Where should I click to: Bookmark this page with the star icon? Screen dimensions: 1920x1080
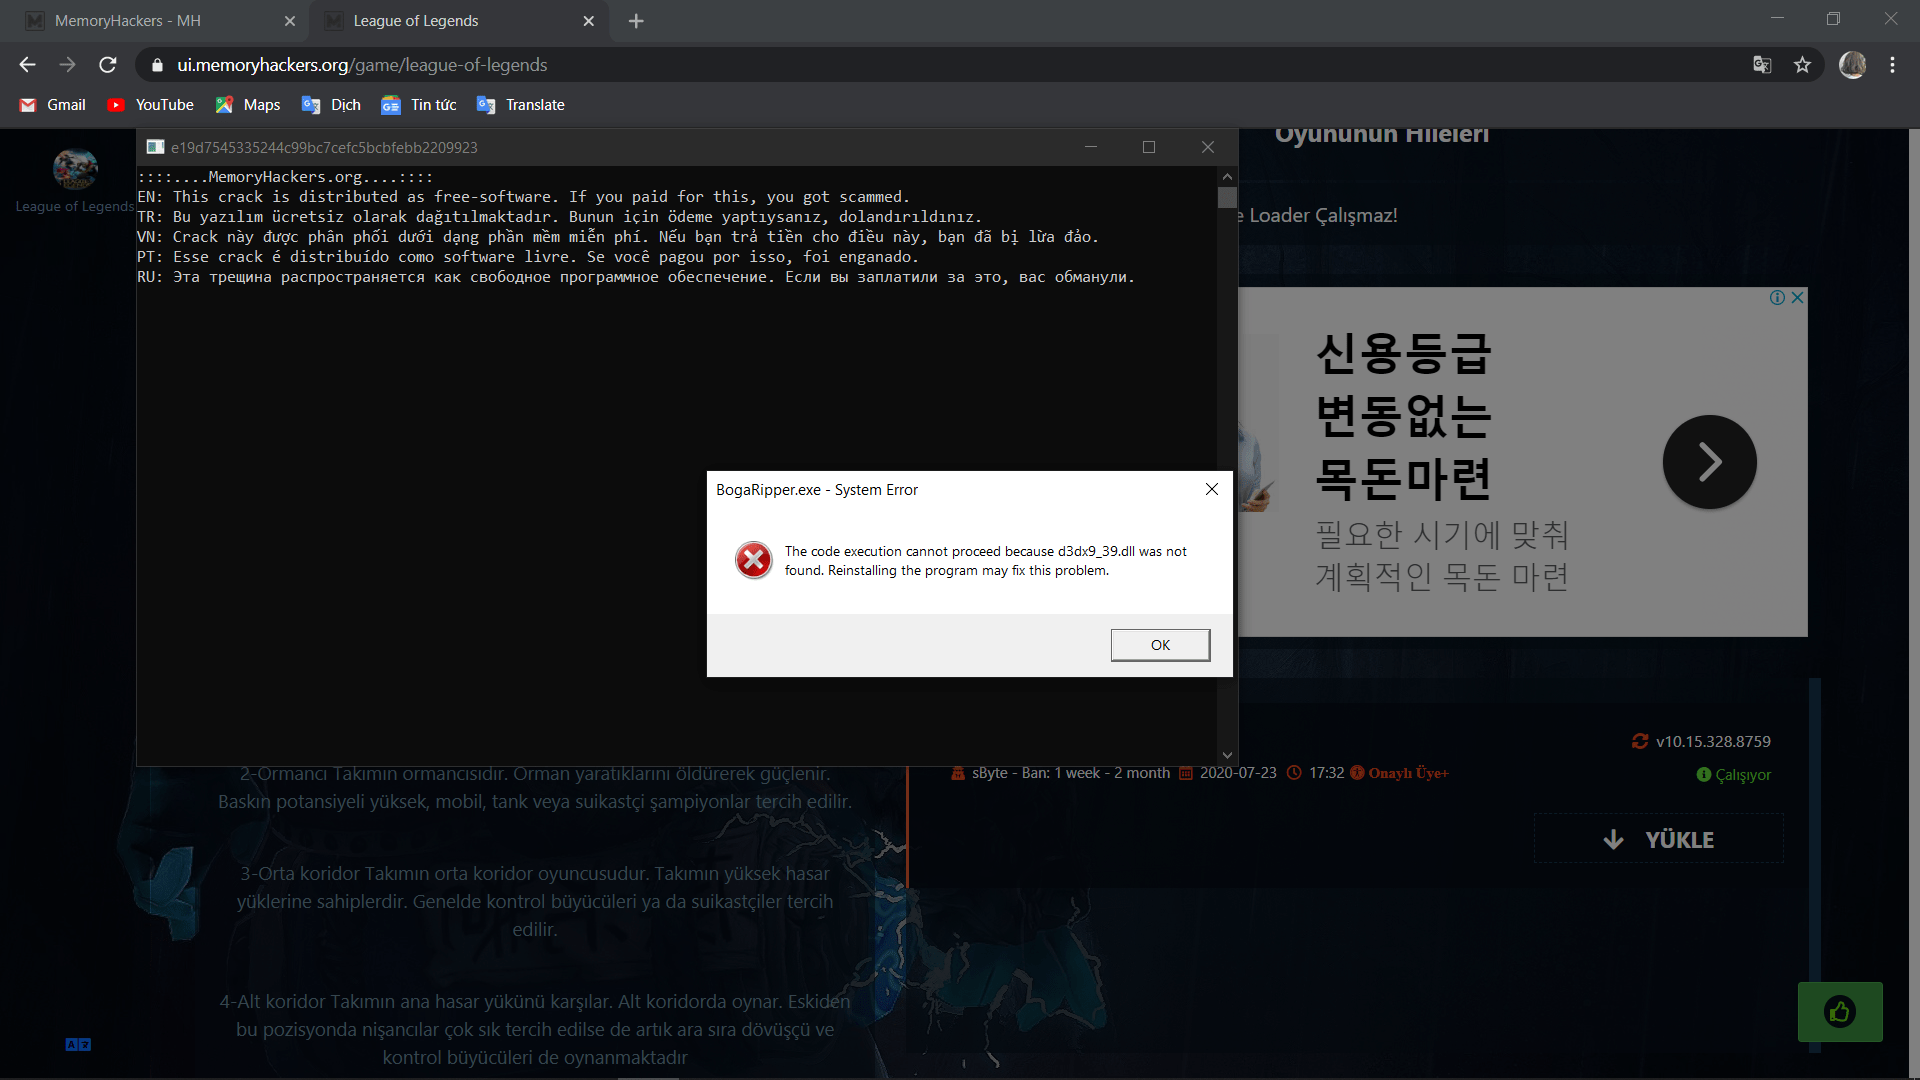[x=1802, y=65]
